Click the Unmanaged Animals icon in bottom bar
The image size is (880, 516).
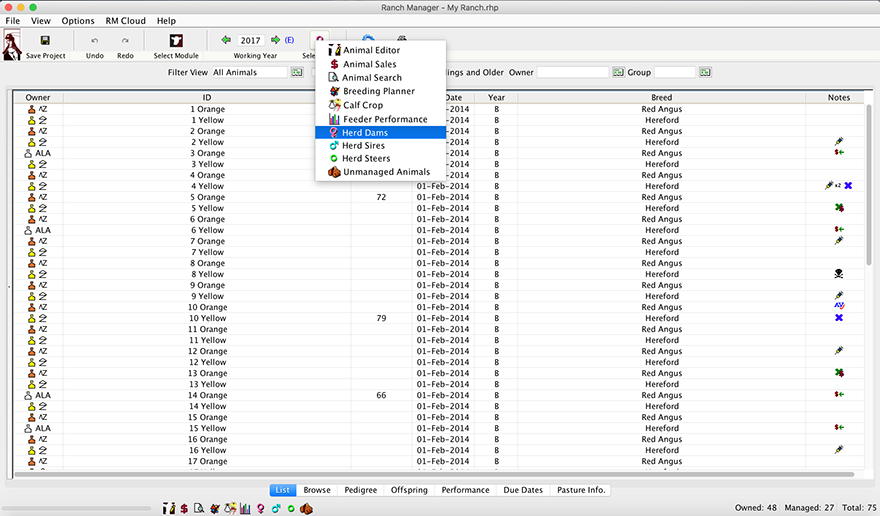pos(307,508)
